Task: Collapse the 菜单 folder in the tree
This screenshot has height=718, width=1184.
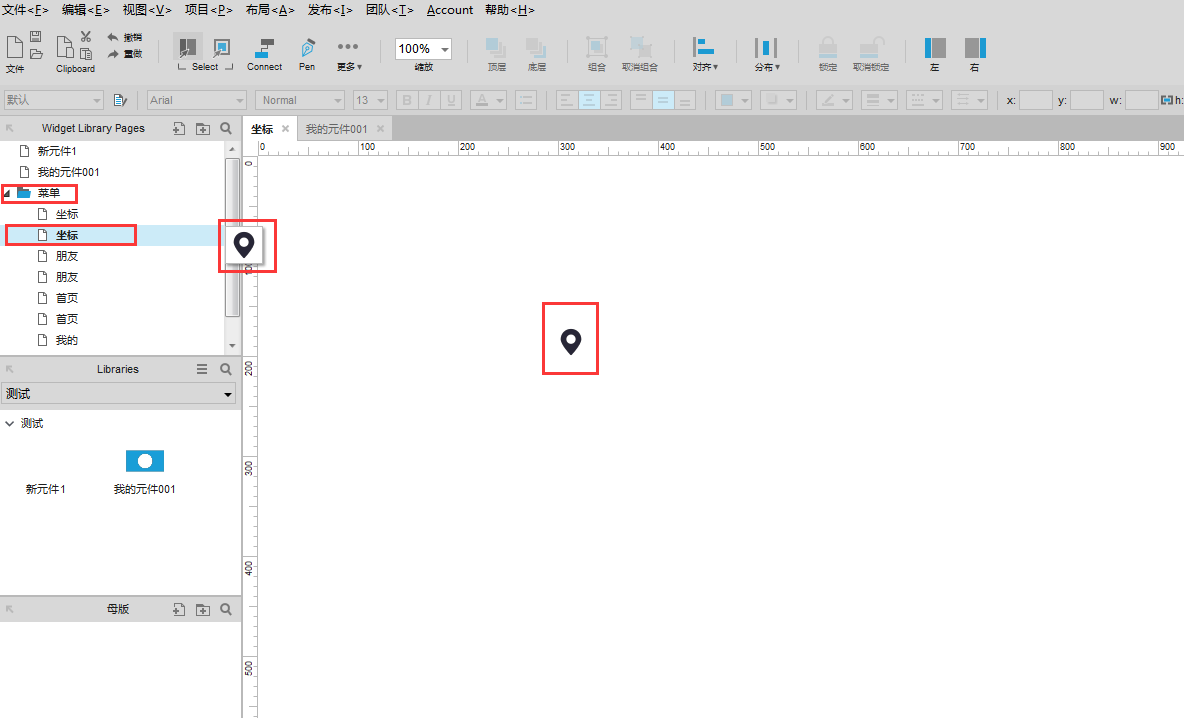Action: (x=8, y=193)
